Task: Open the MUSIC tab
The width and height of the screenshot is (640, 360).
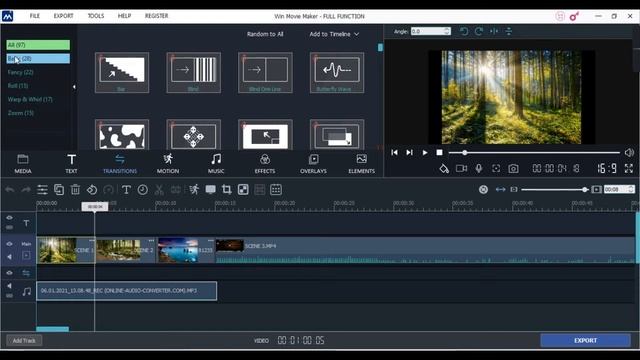Action: tap(216, 164)
